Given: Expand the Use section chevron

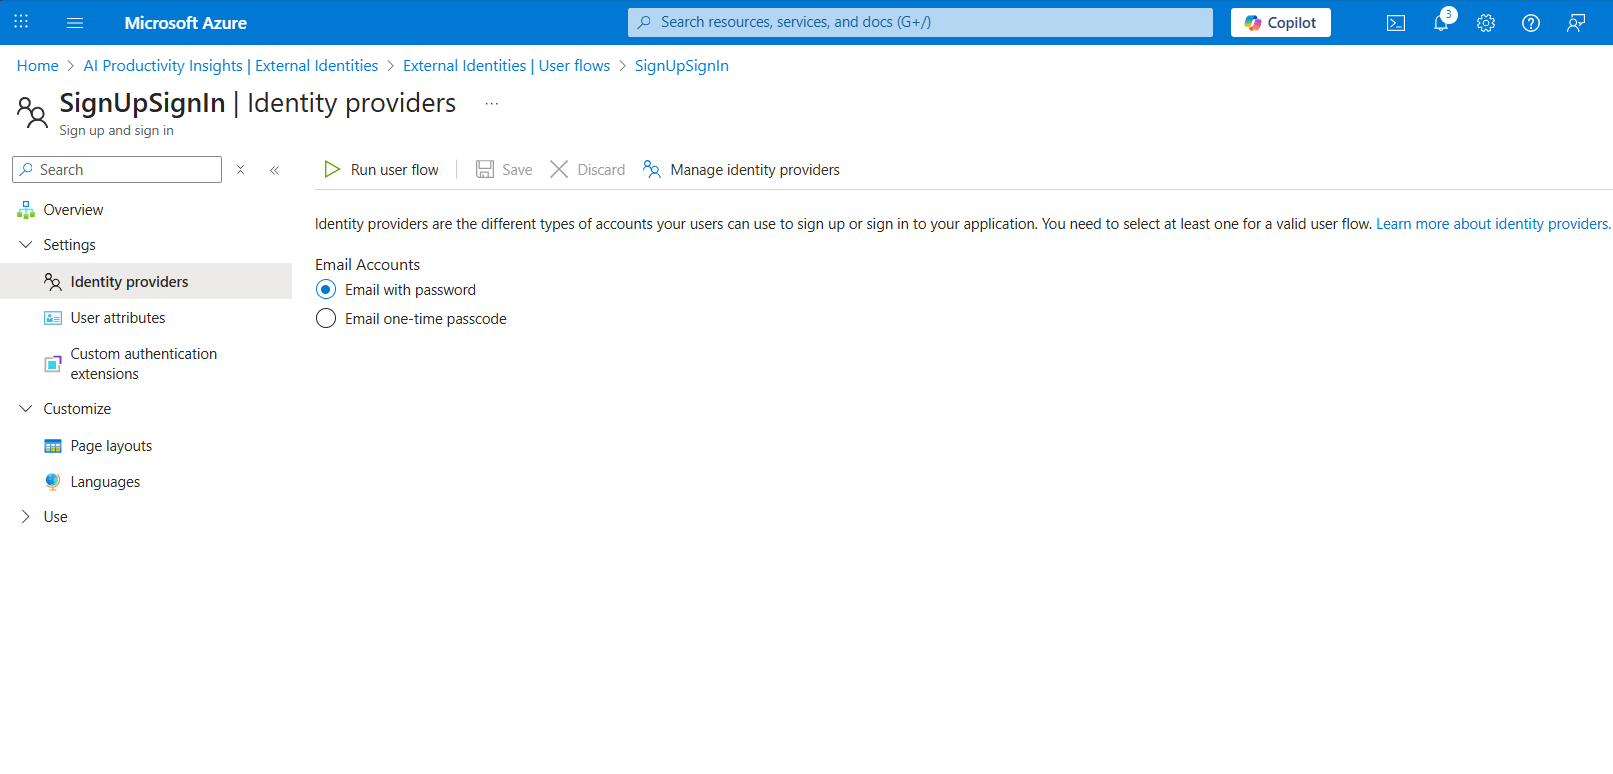Looking at the screenshot, I should (x=26, y=517).
